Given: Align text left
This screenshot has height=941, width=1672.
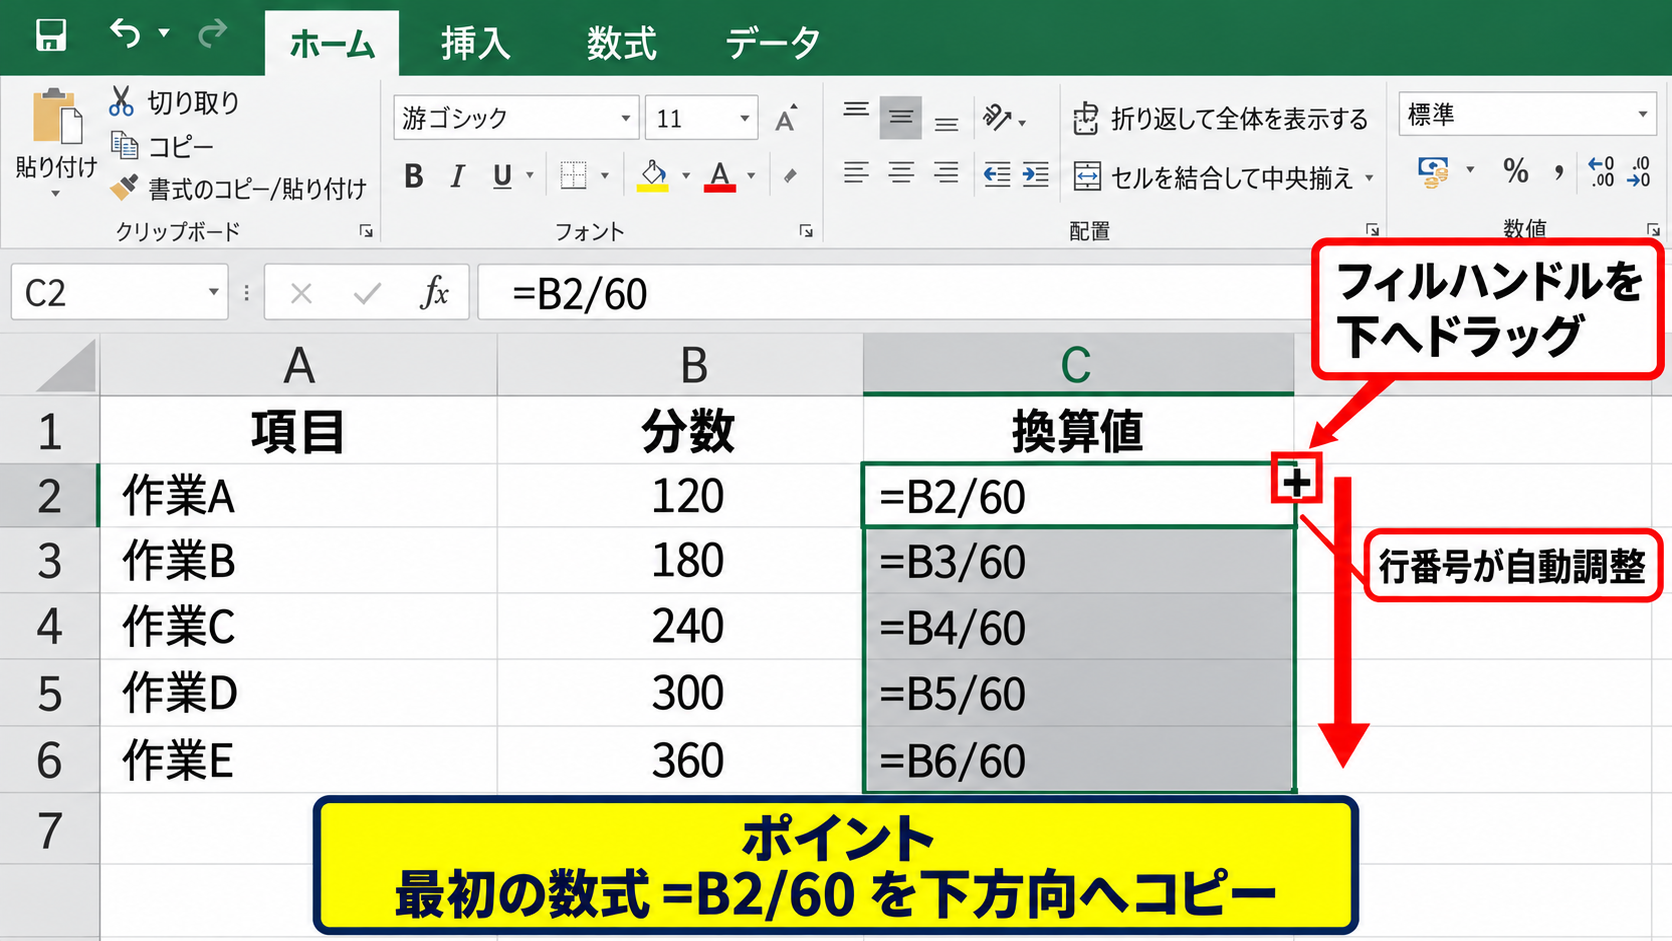Looking at the screenshot, I should point(856,174).
